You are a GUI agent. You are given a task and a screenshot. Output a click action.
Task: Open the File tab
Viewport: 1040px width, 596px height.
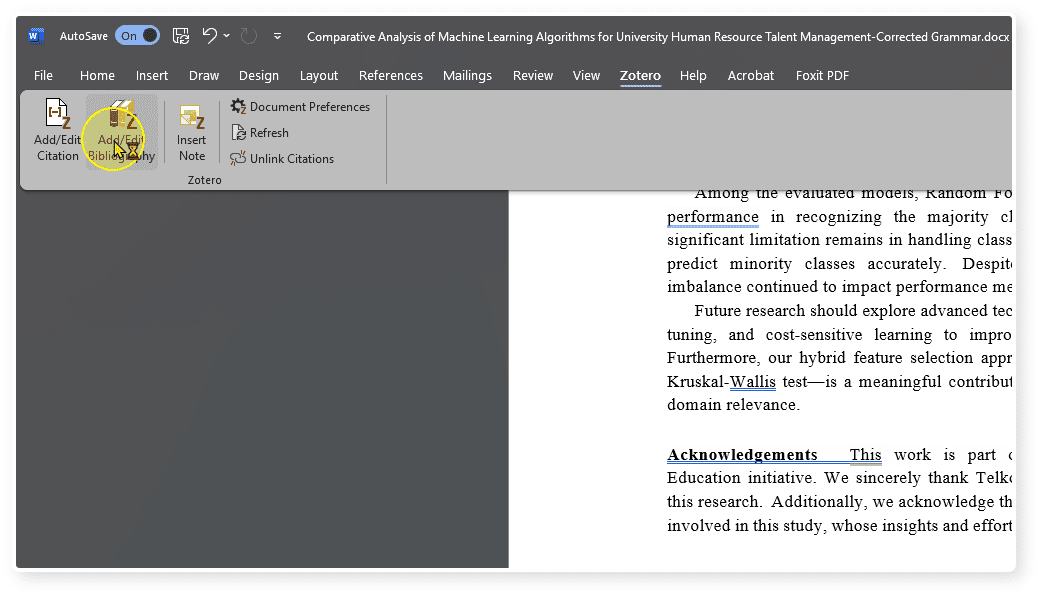tap(43, 76)
